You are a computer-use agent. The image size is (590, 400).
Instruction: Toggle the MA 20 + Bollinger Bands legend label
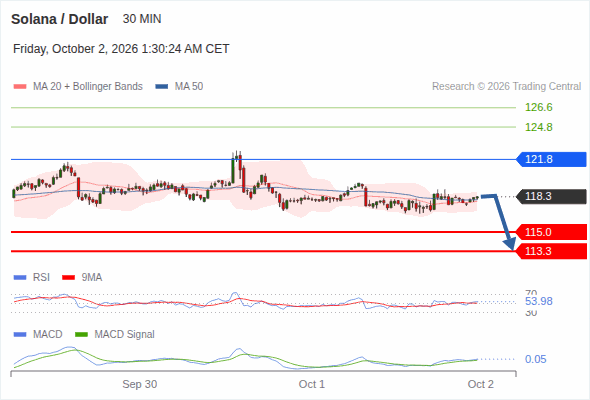click(88, 87)
